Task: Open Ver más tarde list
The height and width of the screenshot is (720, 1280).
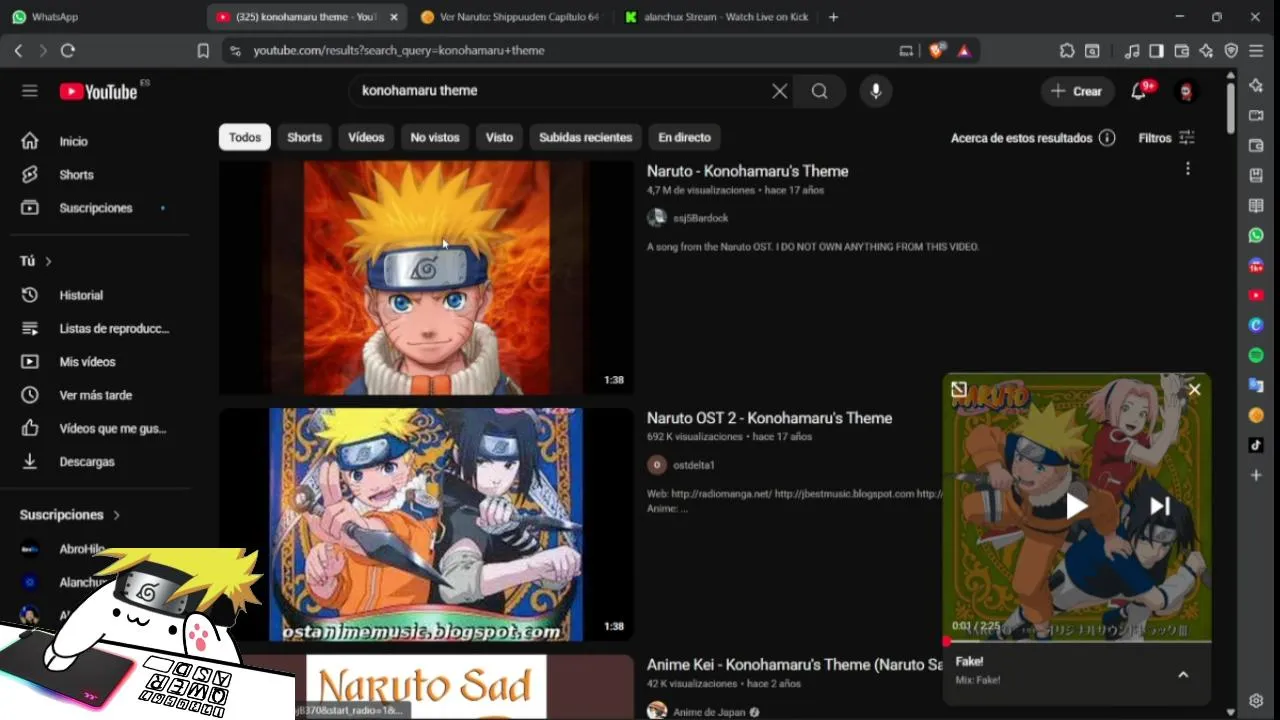Action: 95,395
